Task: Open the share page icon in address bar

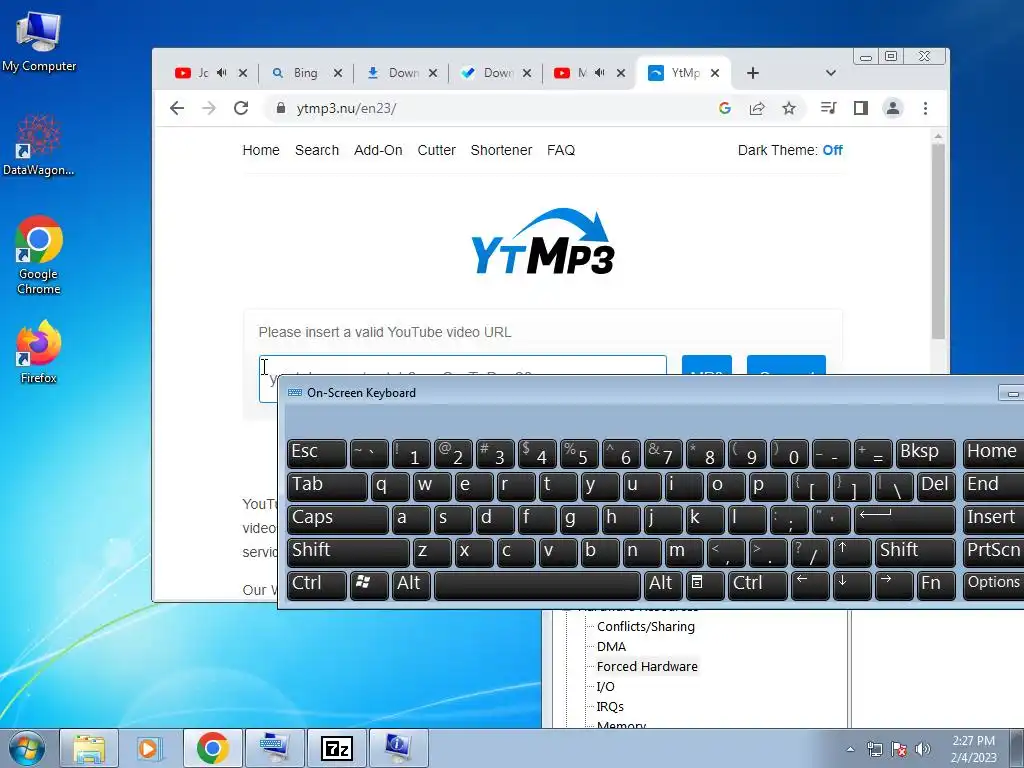Action: pyautogui.click(x=757, y=108)
